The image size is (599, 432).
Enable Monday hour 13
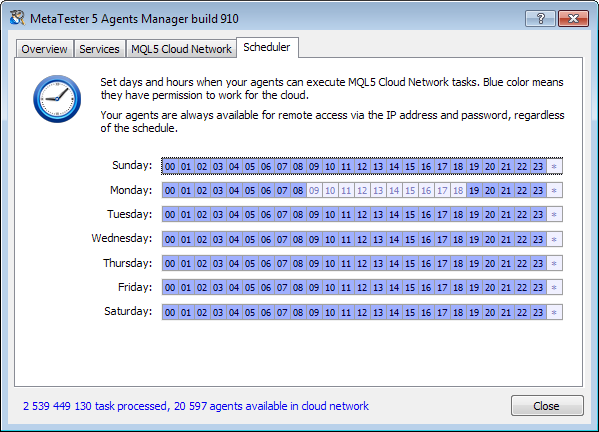coord(378,191)
